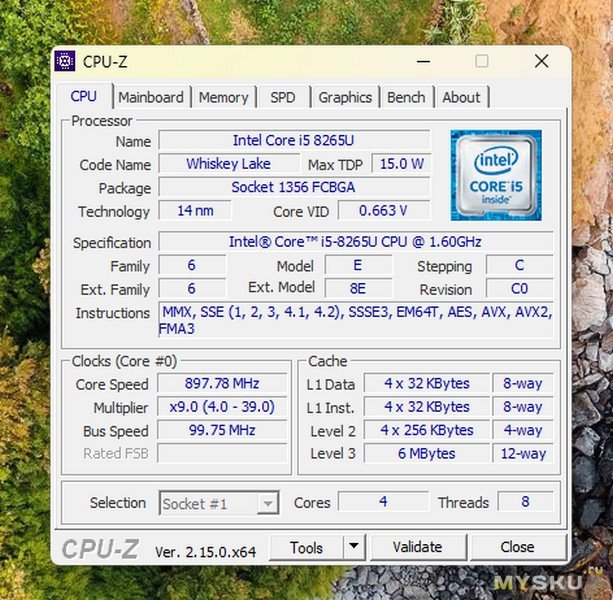Click the Validate button
The height and width of the screenshot is (600, 613).
pos(418,547)
